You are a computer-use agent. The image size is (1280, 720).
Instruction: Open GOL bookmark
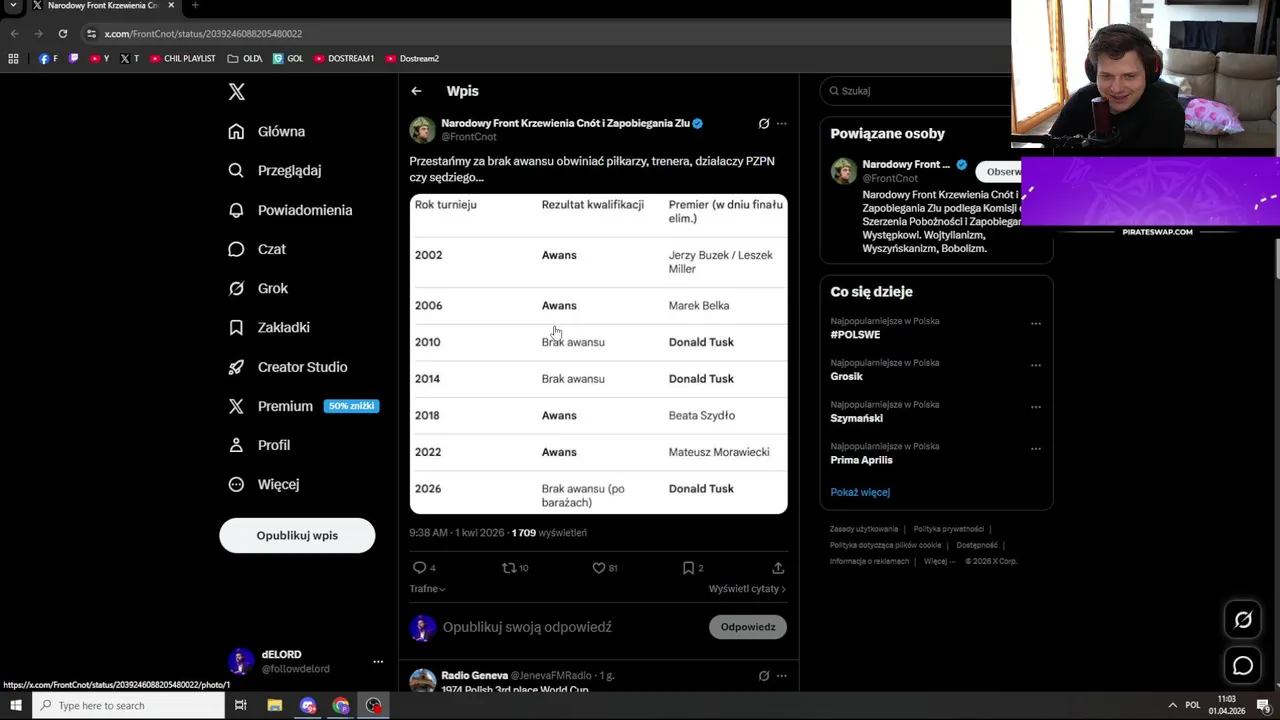coord(288,59)
